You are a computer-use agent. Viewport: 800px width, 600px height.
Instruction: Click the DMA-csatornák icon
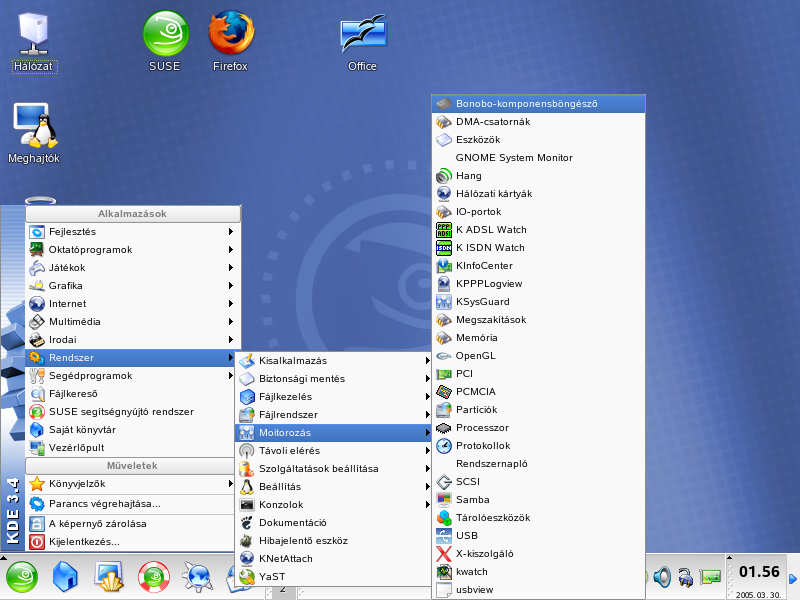tap(444, 122)
